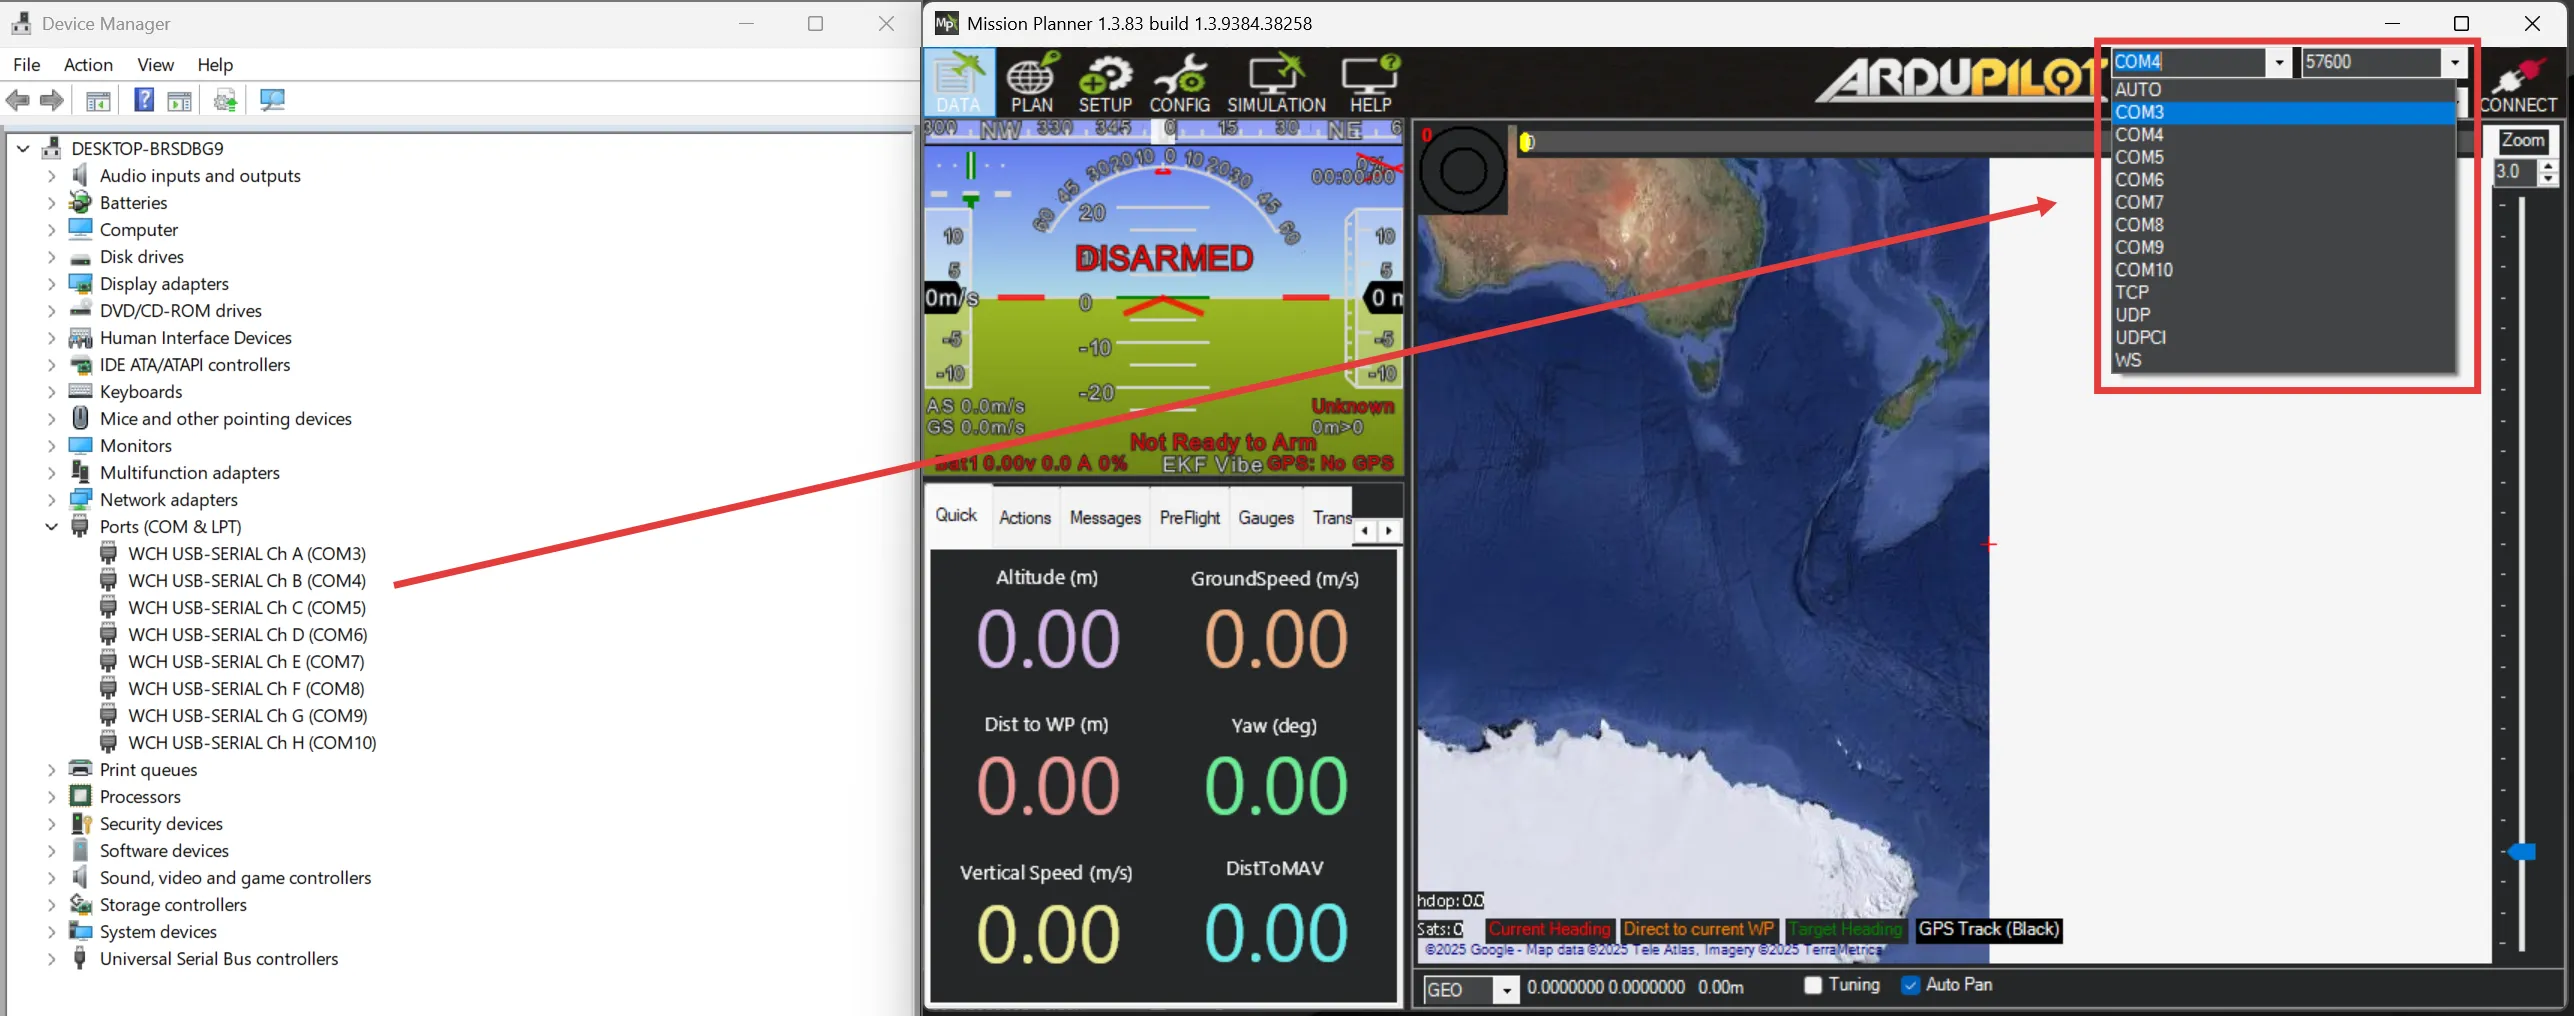Open the baud rate 57600 dropdown
The image size is (2574, 1016).
tap(2454, 62)
